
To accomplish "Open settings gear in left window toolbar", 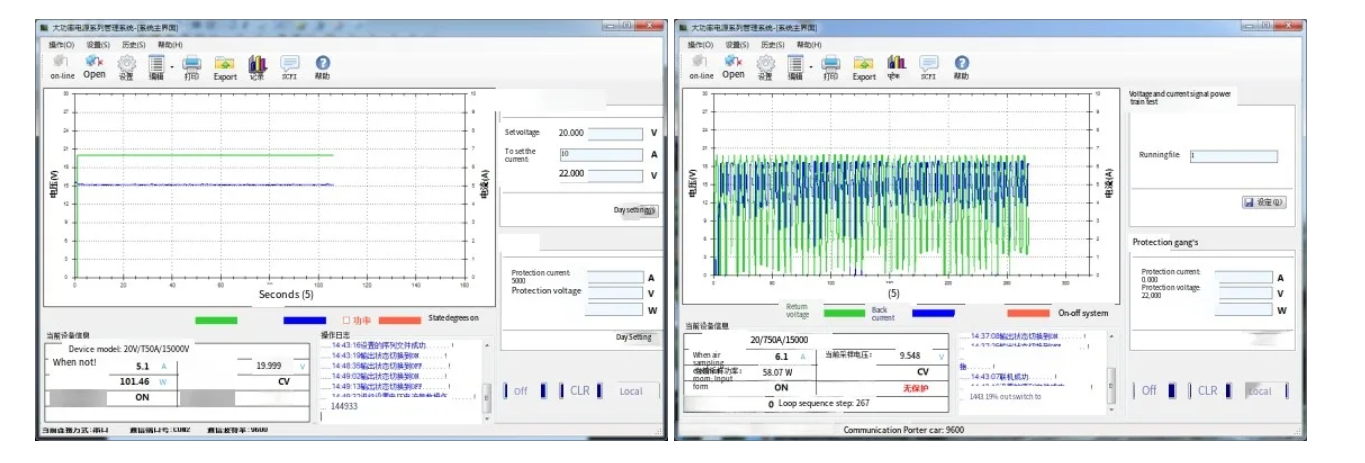I will 126,64.
